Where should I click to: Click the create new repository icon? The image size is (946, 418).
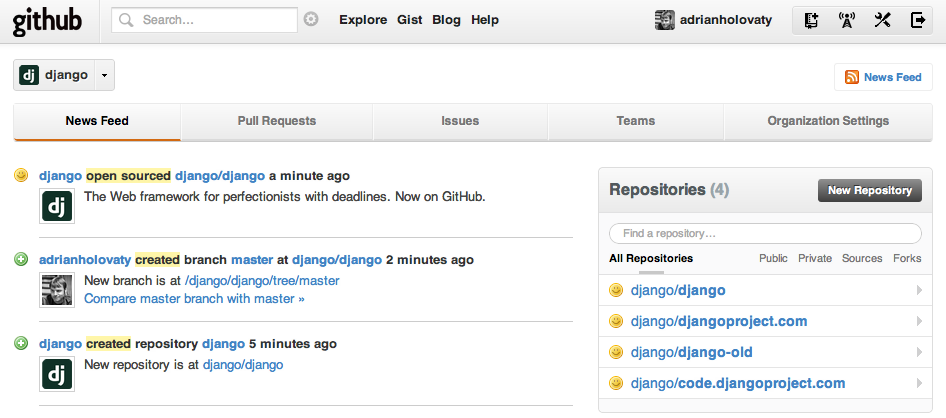pos(812,20)
